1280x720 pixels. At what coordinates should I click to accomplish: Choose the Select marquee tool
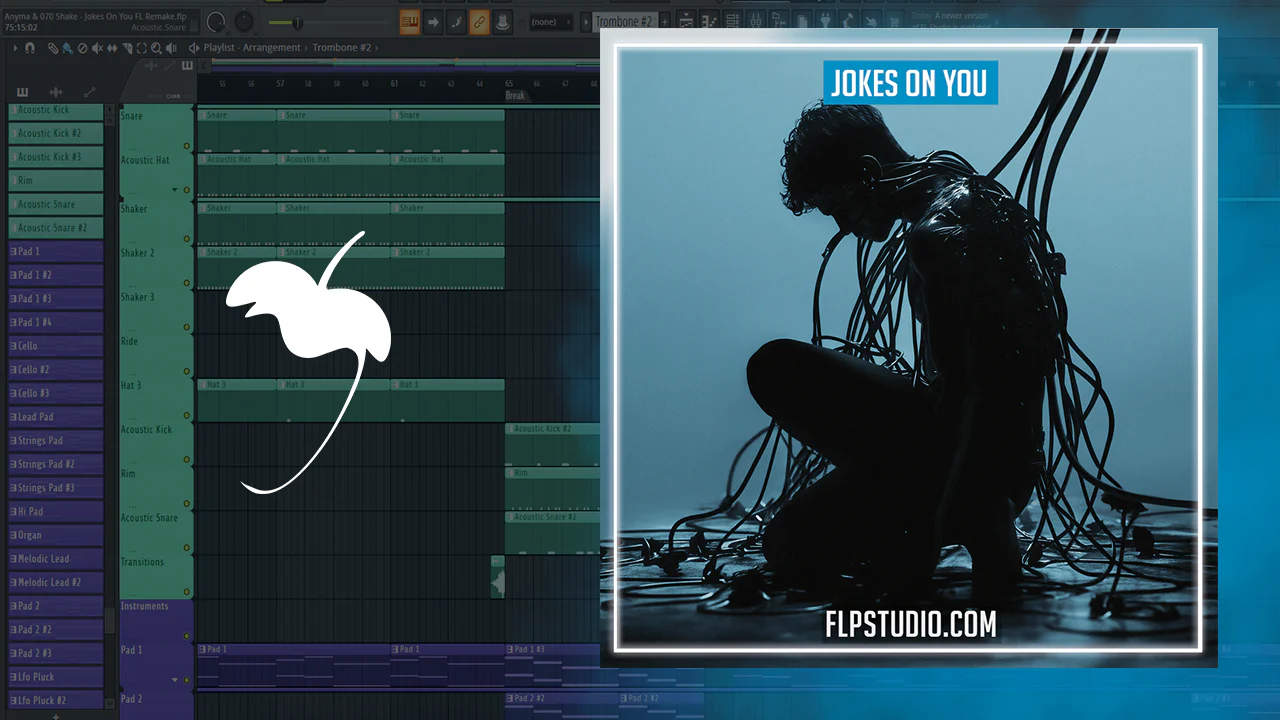[142, 47]
